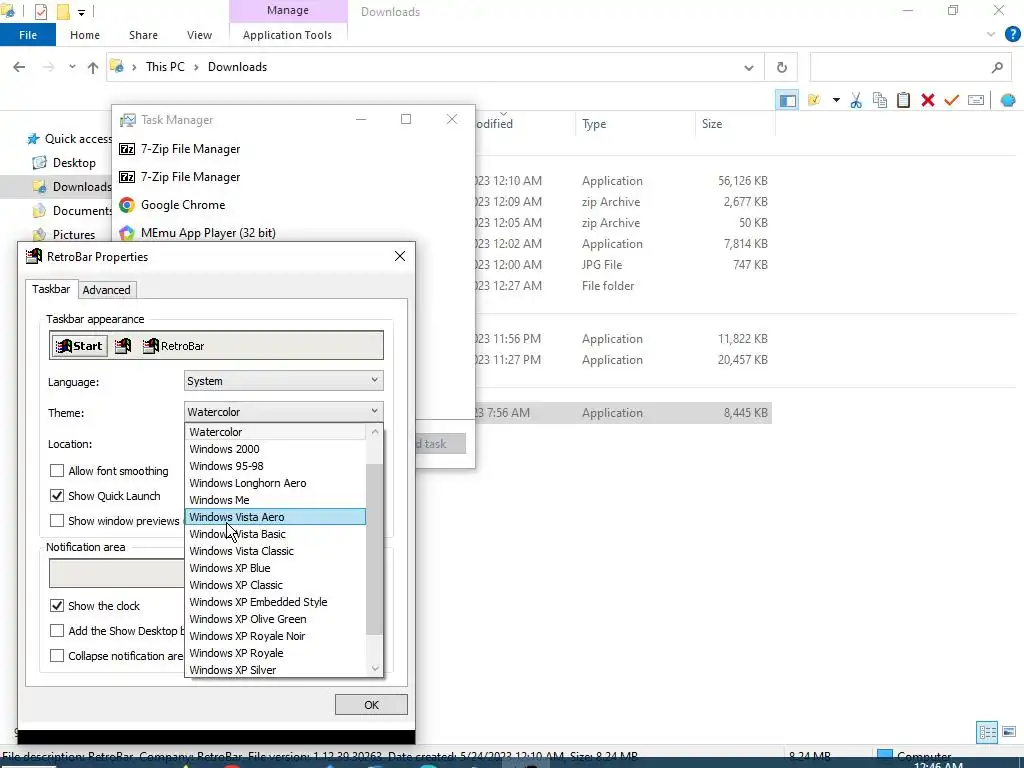Click the Rename toolbar icon
Image resolution: width=1024 pixels, height=768 pixels.
click(x=976, y=101)
